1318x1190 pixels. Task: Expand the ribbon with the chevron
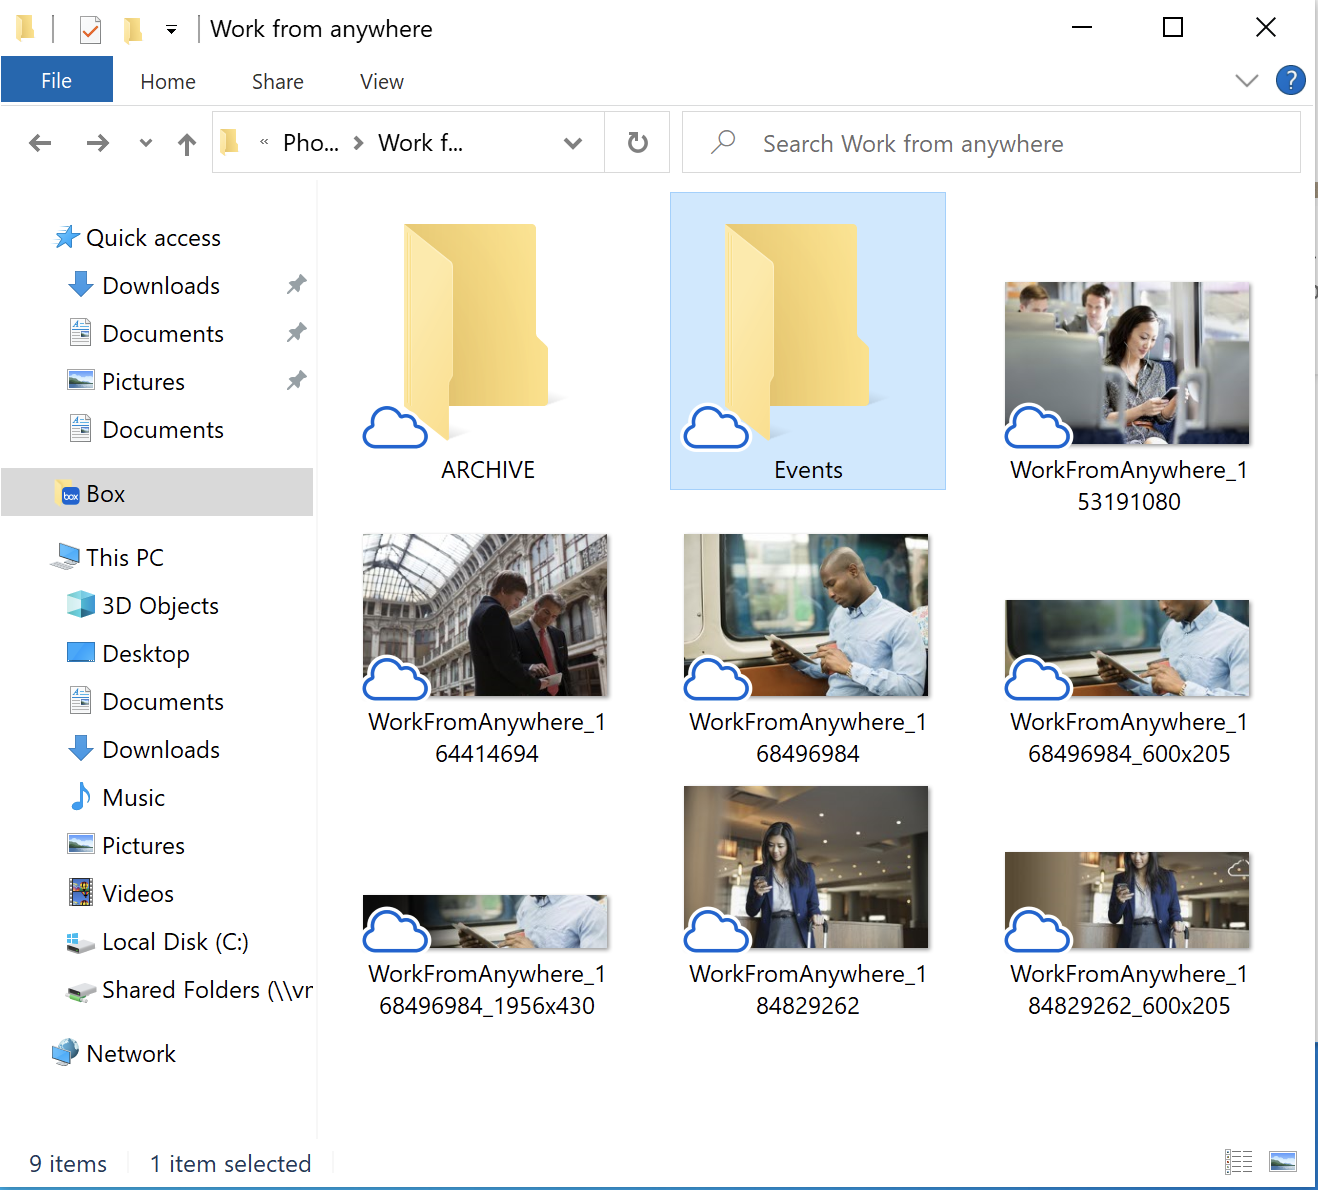pyautogui.click(x=1246, y=81)
